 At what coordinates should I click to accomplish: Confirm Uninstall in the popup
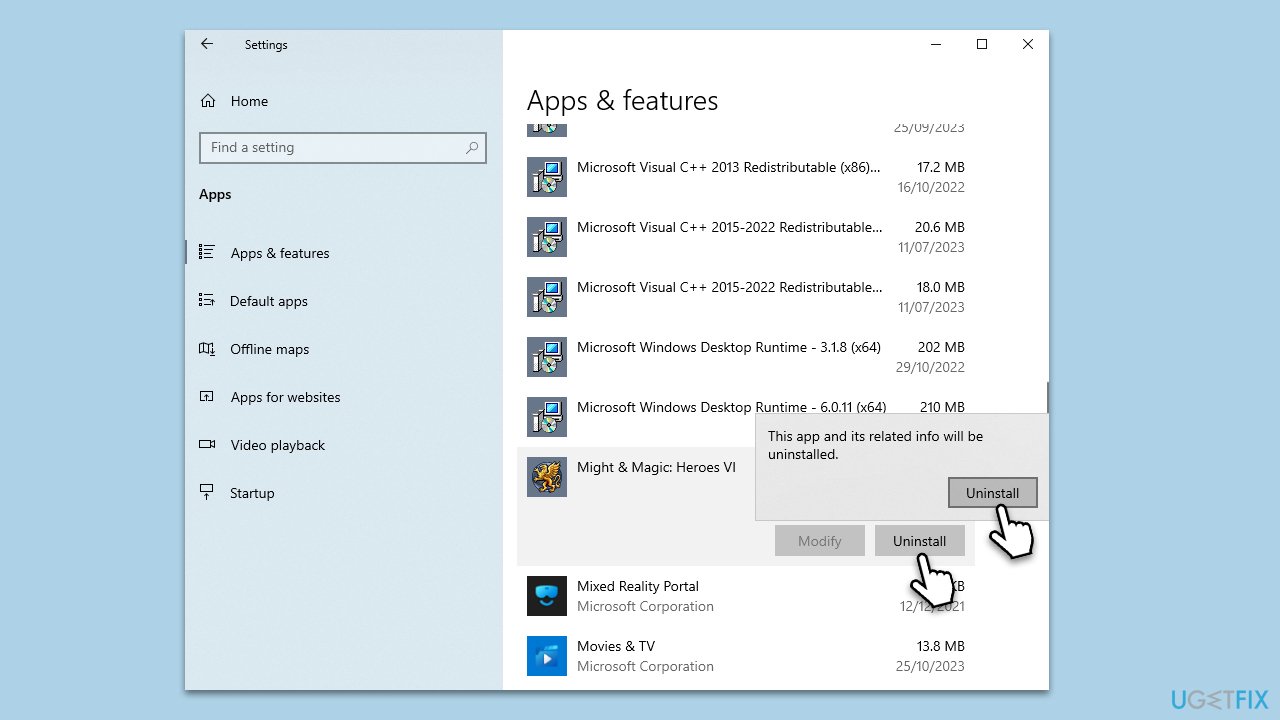993,493
